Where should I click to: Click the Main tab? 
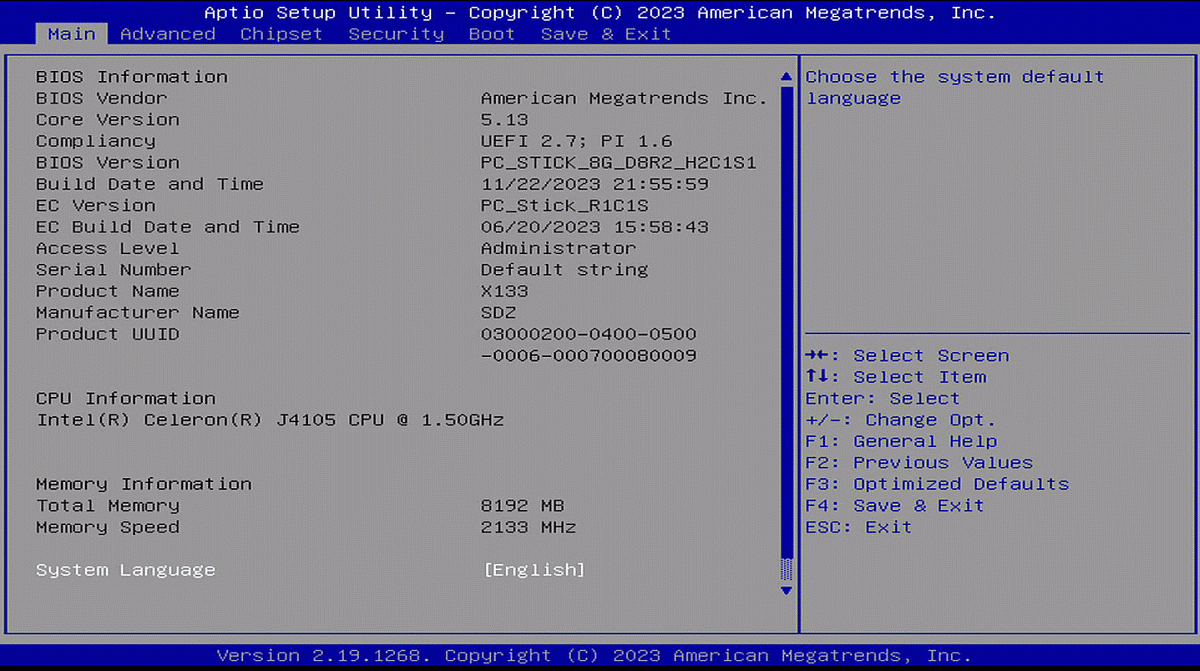pos(71,34)
